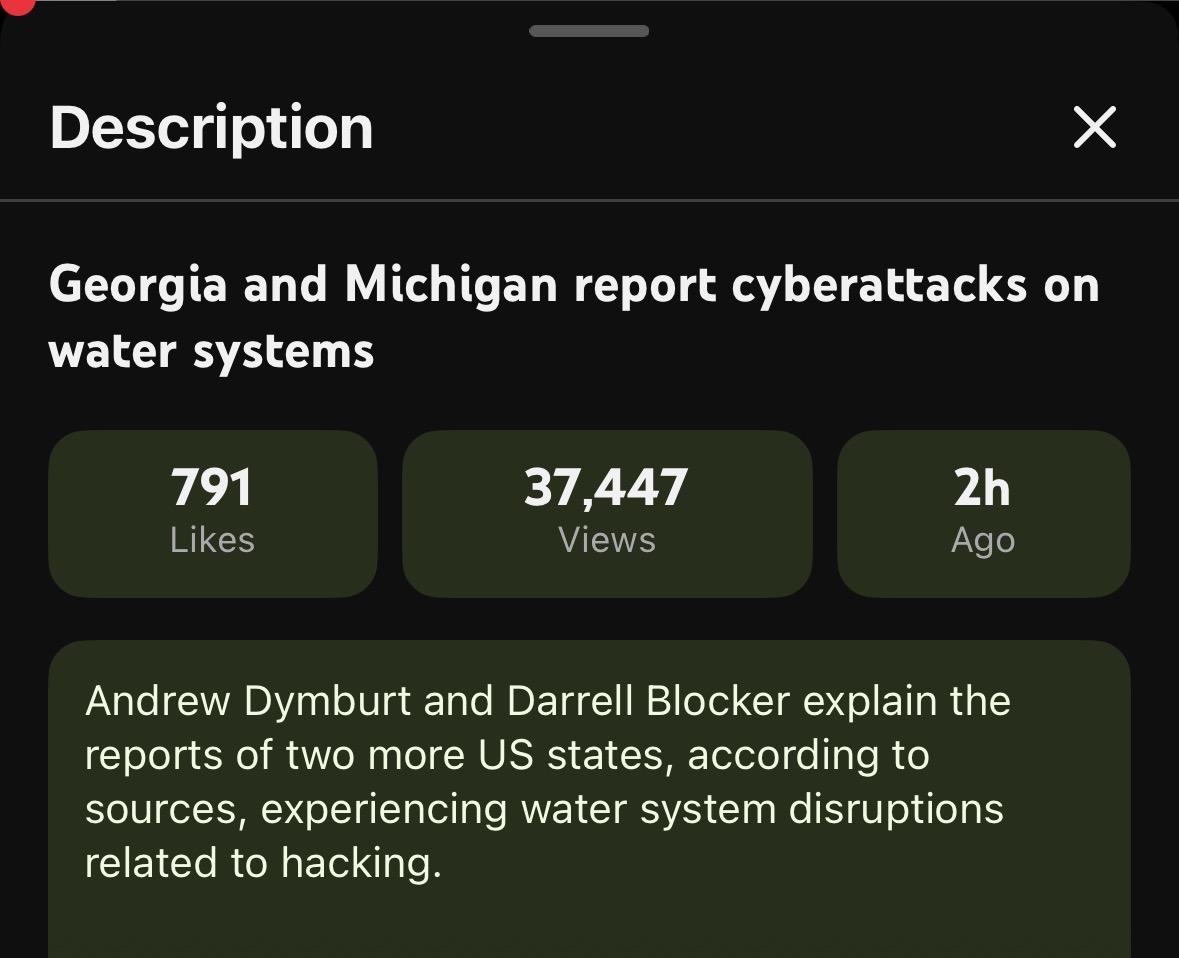Click the name Andrew Dymburt in description
This screenshot has height=958, width=1179.
click(248, 701)
